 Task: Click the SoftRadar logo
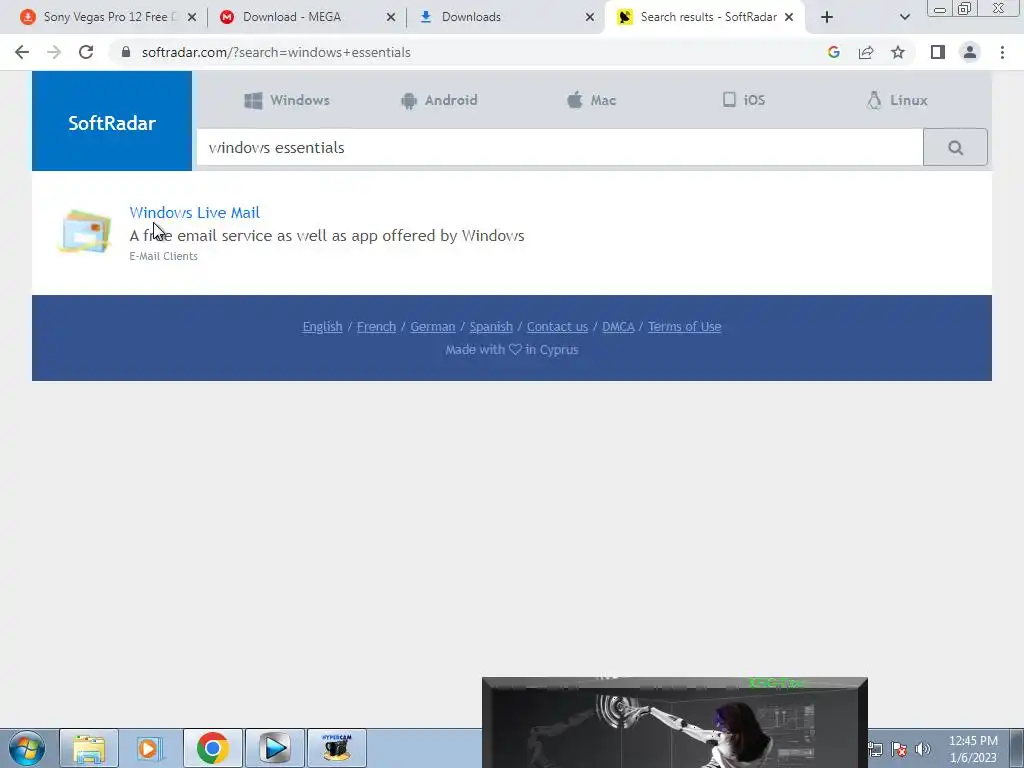coord(112,122)
